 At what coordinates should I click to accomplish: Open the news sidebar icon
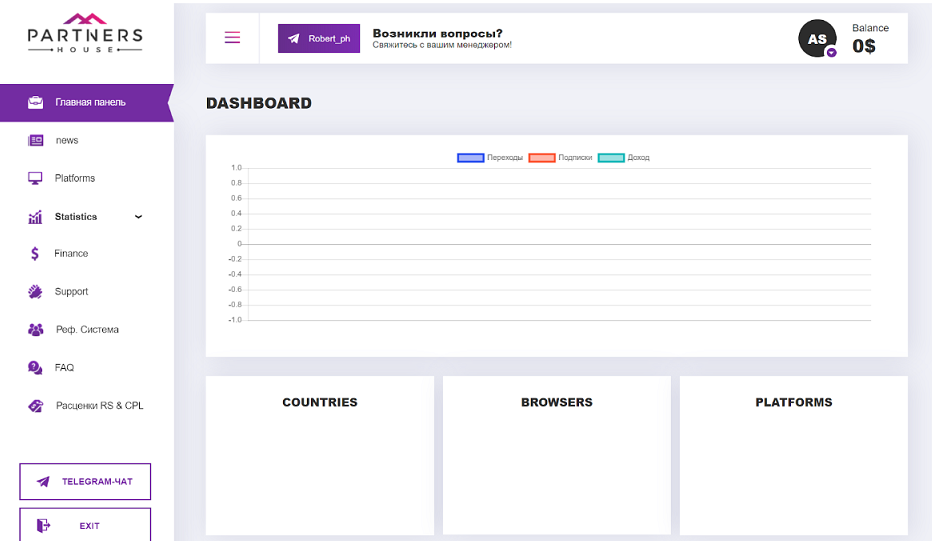(x=36, y=140)
